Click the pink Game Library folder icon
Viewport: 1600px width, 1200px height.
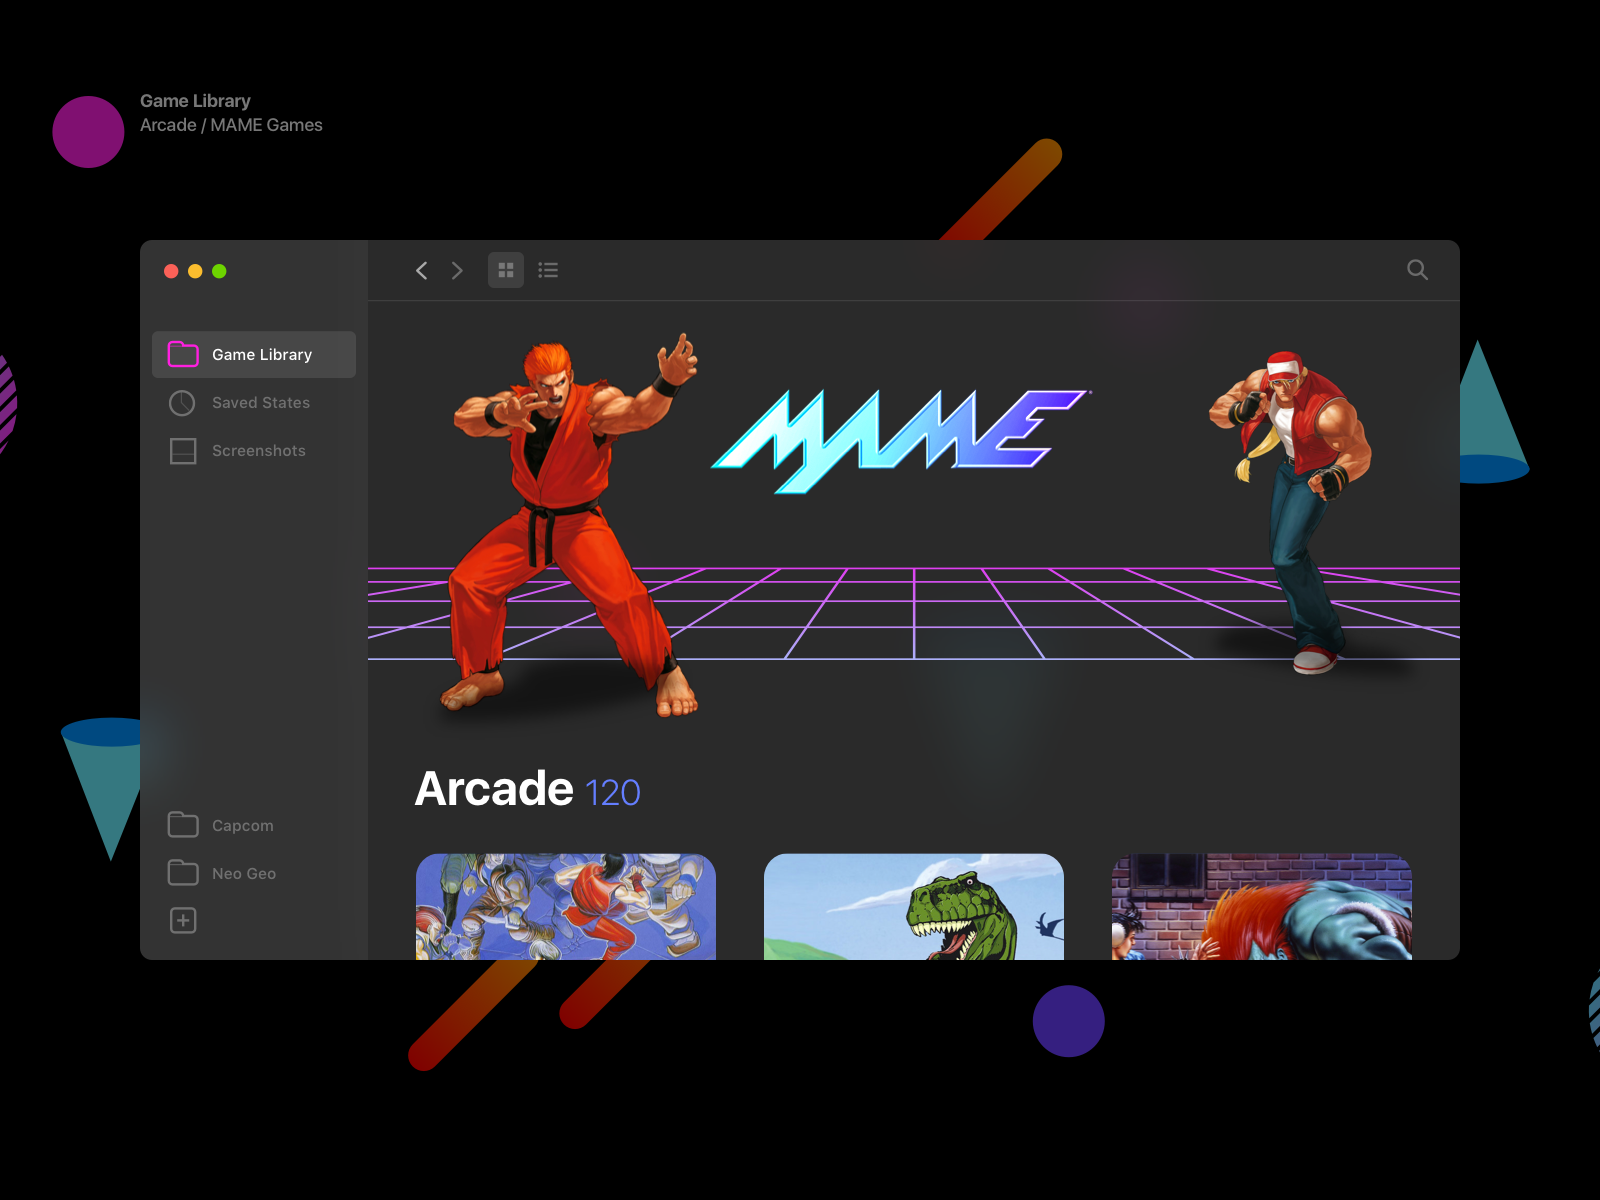(x=183, y=354)
